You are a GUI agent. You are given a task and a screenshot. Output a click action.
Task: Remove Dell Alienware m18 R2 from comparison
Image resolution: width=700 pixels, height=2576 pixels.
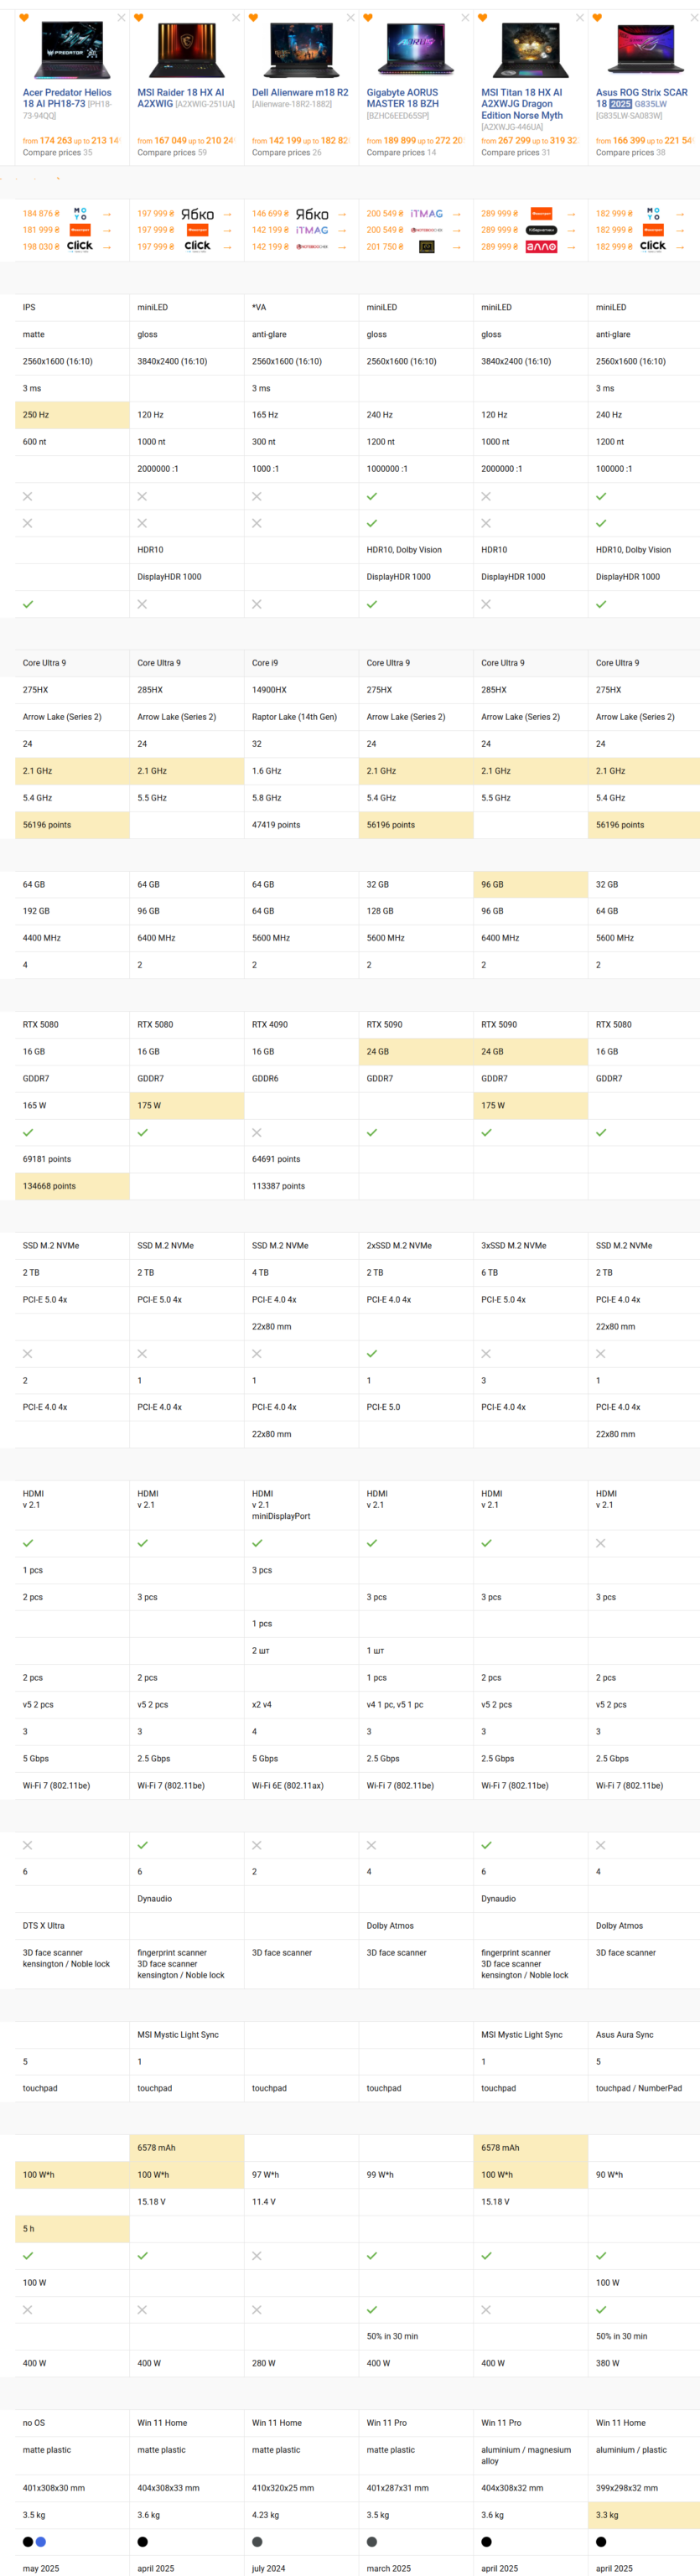click(351, 18)
